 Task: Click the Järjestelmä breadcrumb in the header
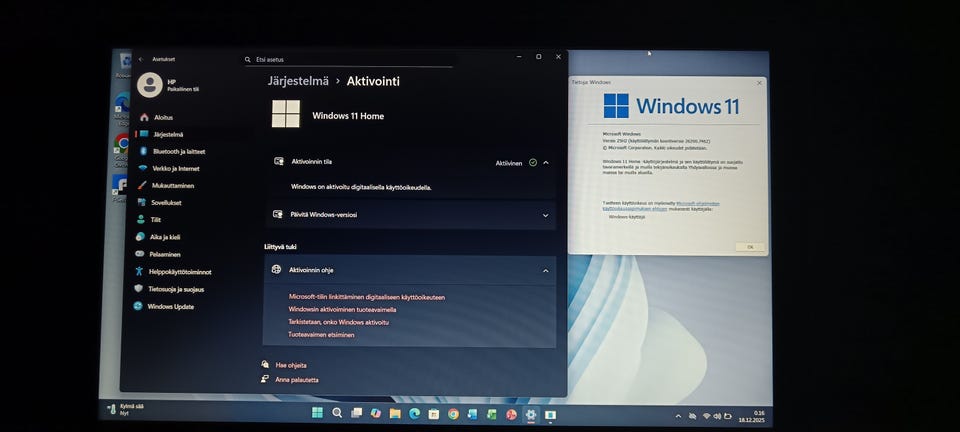click(x=298, y=81)
